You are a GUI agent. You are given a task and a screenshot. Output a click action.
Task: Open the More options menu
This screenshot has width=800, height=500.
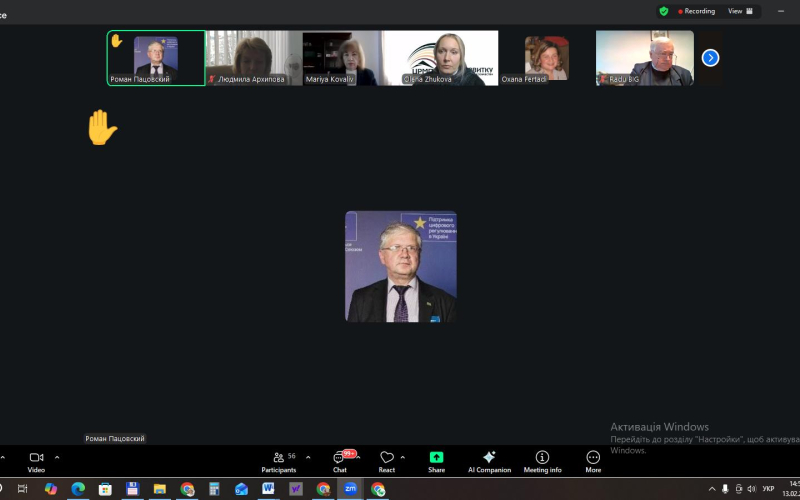point(593,461)
